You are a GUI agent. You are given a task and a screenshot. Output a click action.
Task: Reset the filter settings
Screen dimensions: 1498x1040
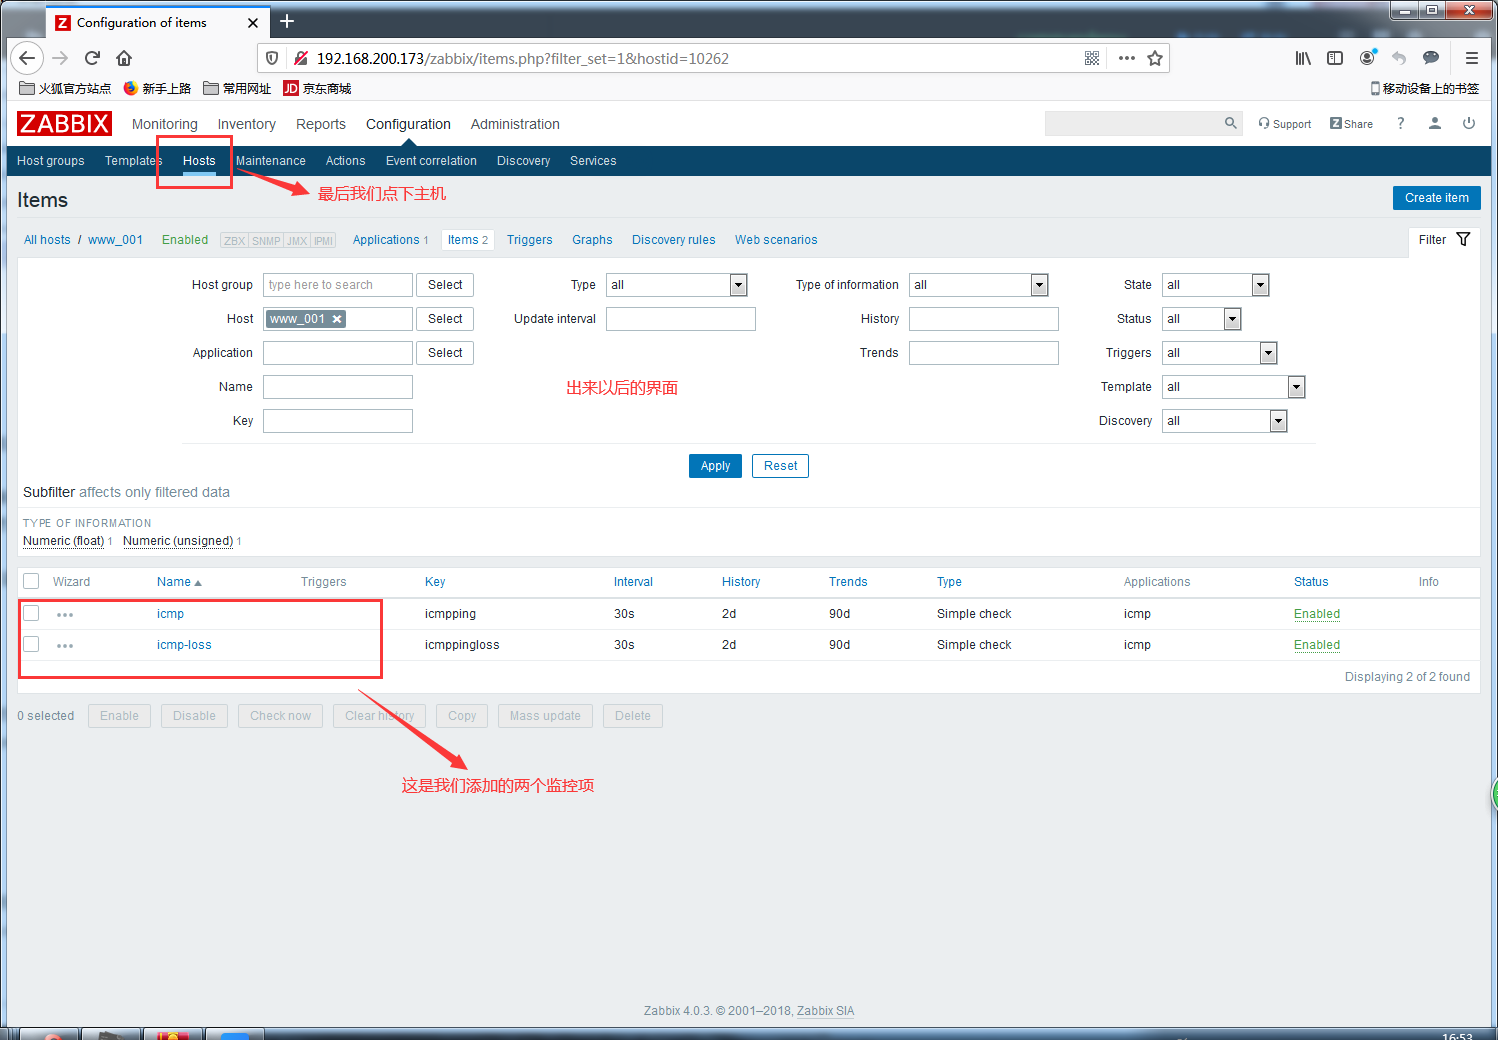(x=780, y=466)
